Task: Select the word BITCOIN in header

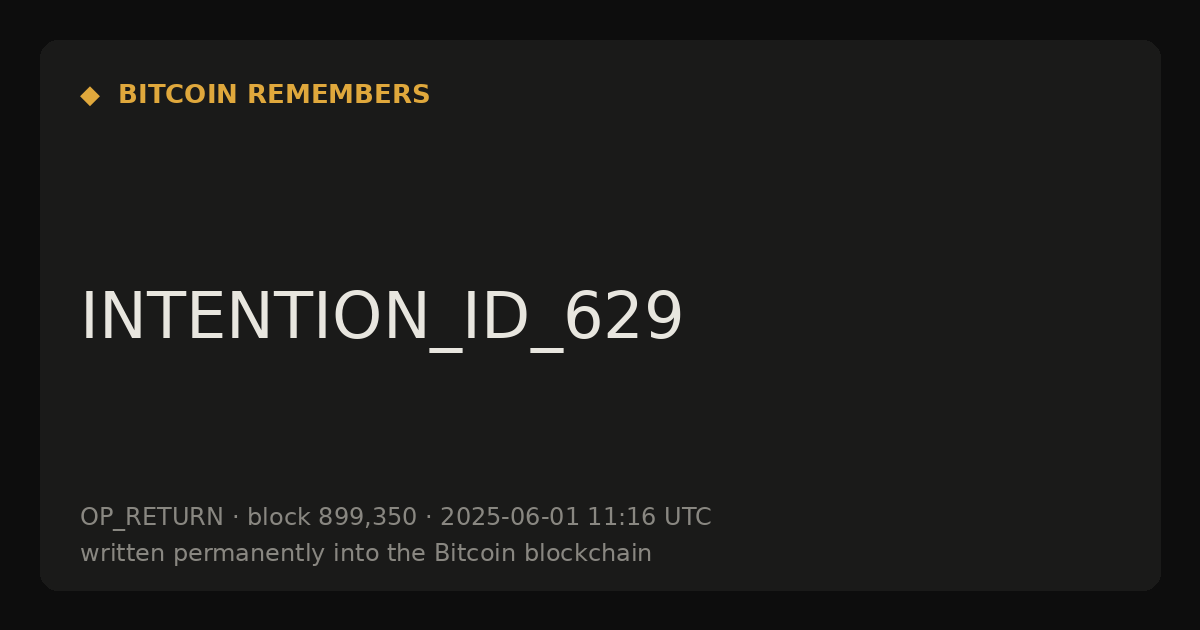Action: [x=179, y=95]
